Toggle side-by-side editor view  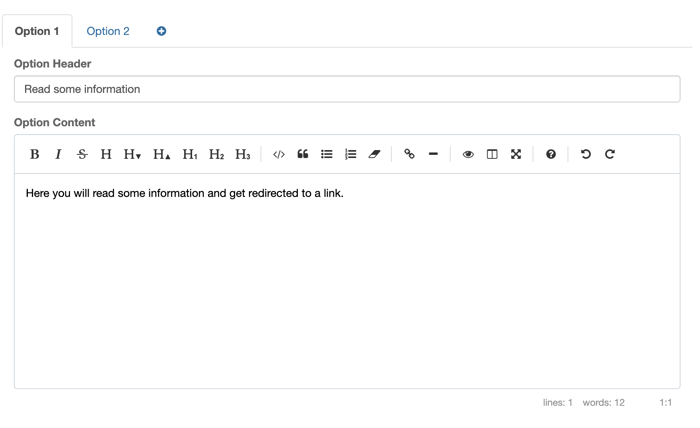tap(492, 154)
